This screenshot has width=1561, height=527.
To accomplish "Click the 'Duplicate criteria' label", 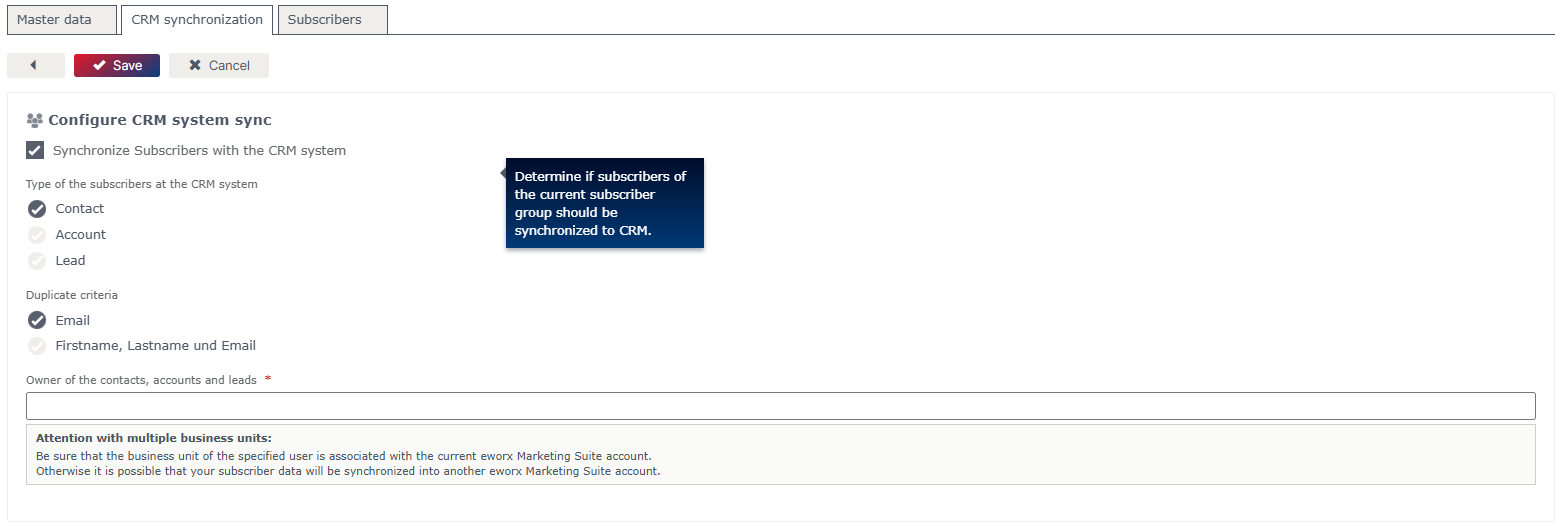I will [72, 295].
